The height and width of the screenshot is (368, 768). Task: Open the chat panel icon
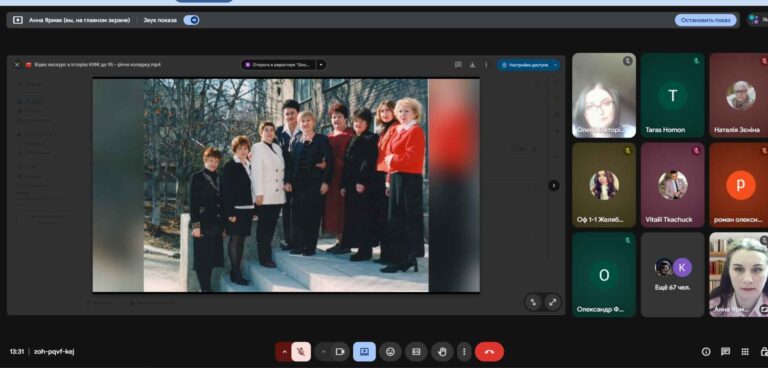[725, 351]
